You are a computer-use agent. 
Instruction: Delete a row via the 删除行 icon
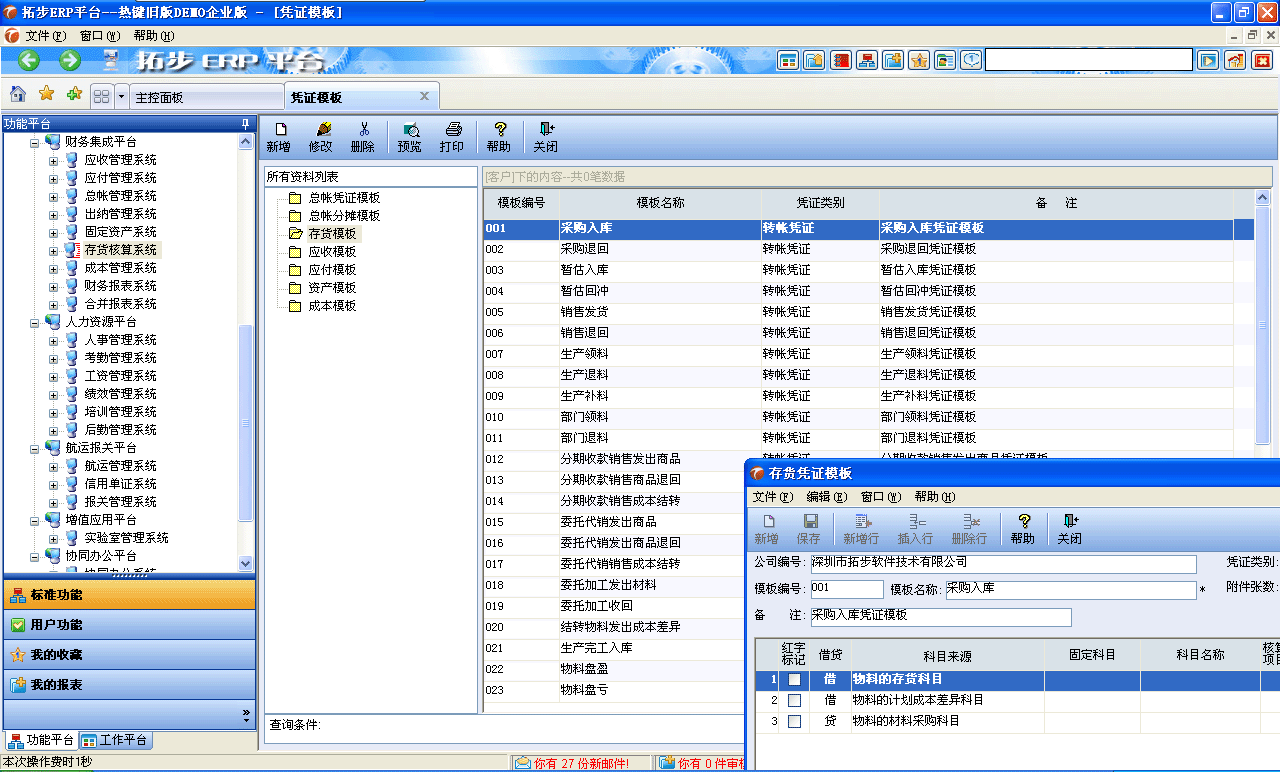[967, 528]
